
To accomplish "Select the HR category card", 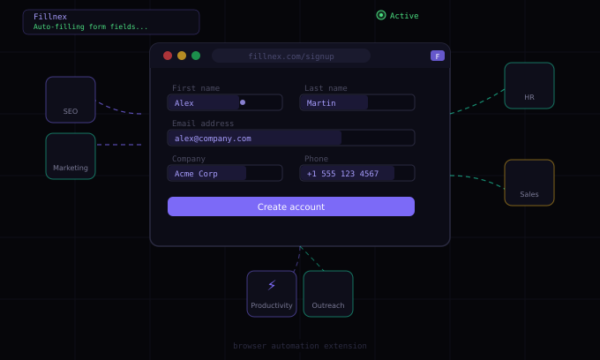I will click(x=529, y=86).
